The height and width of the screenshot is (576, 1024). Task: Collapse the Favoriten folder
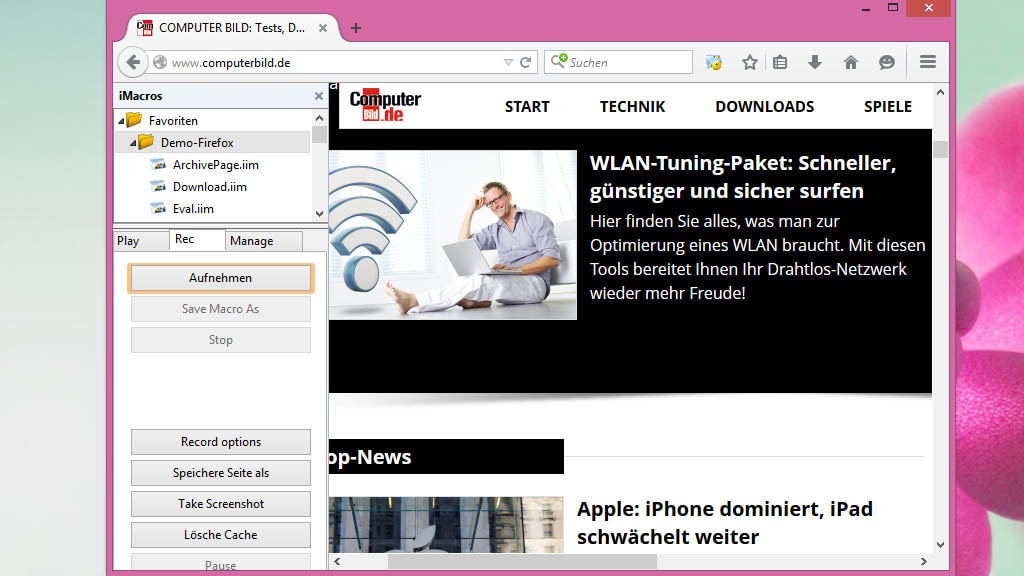point(121,121)
